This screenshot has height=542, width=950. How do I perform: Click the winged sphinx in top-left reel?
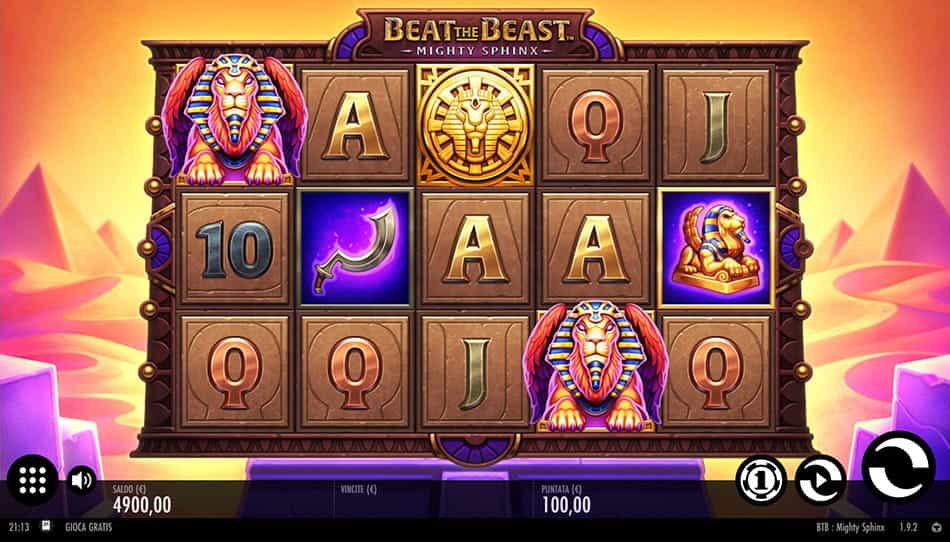234,120
